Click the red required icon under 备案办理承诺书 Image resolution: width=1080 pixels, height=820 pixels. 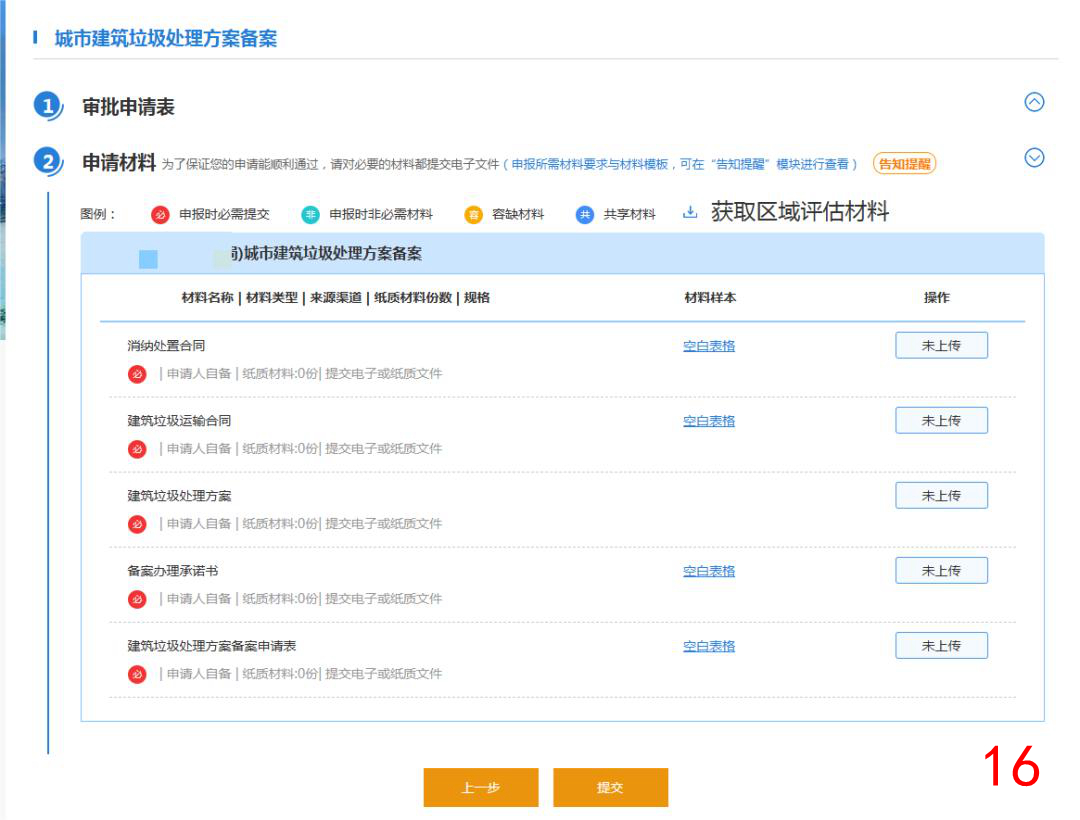[137, 599]
